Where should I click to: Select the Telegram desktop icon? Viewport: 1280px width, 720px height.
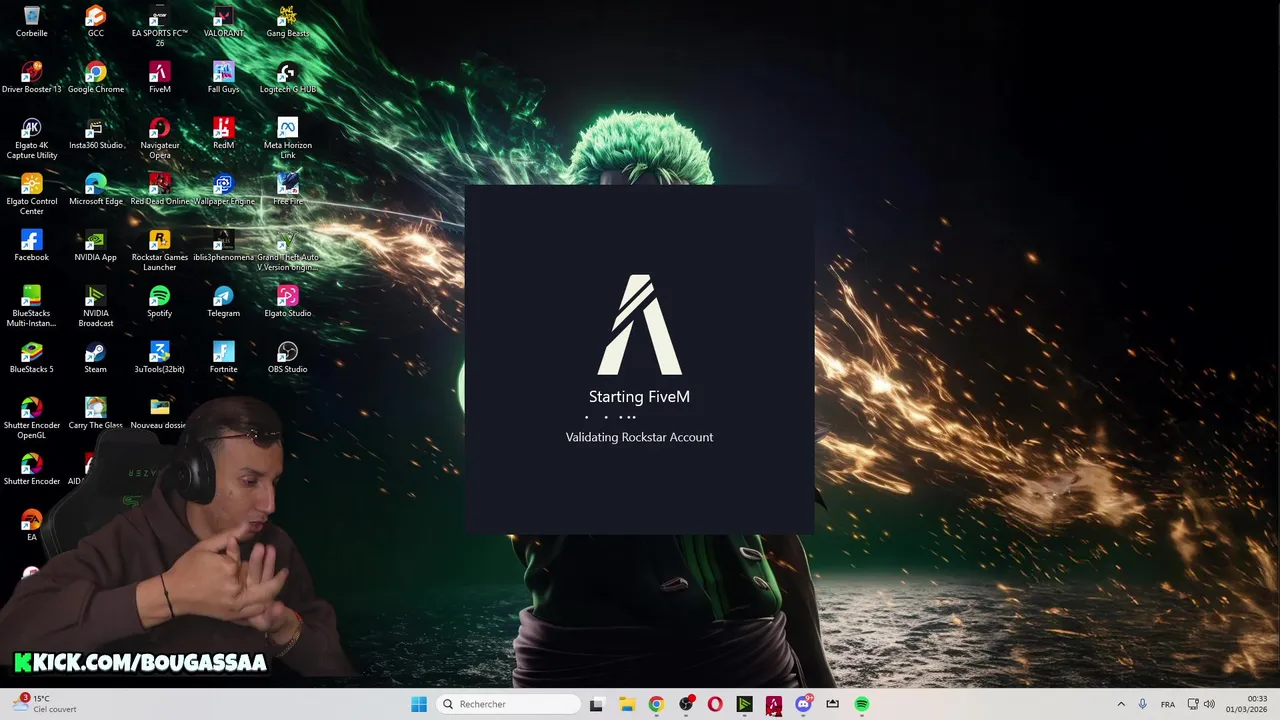(223, 302)
